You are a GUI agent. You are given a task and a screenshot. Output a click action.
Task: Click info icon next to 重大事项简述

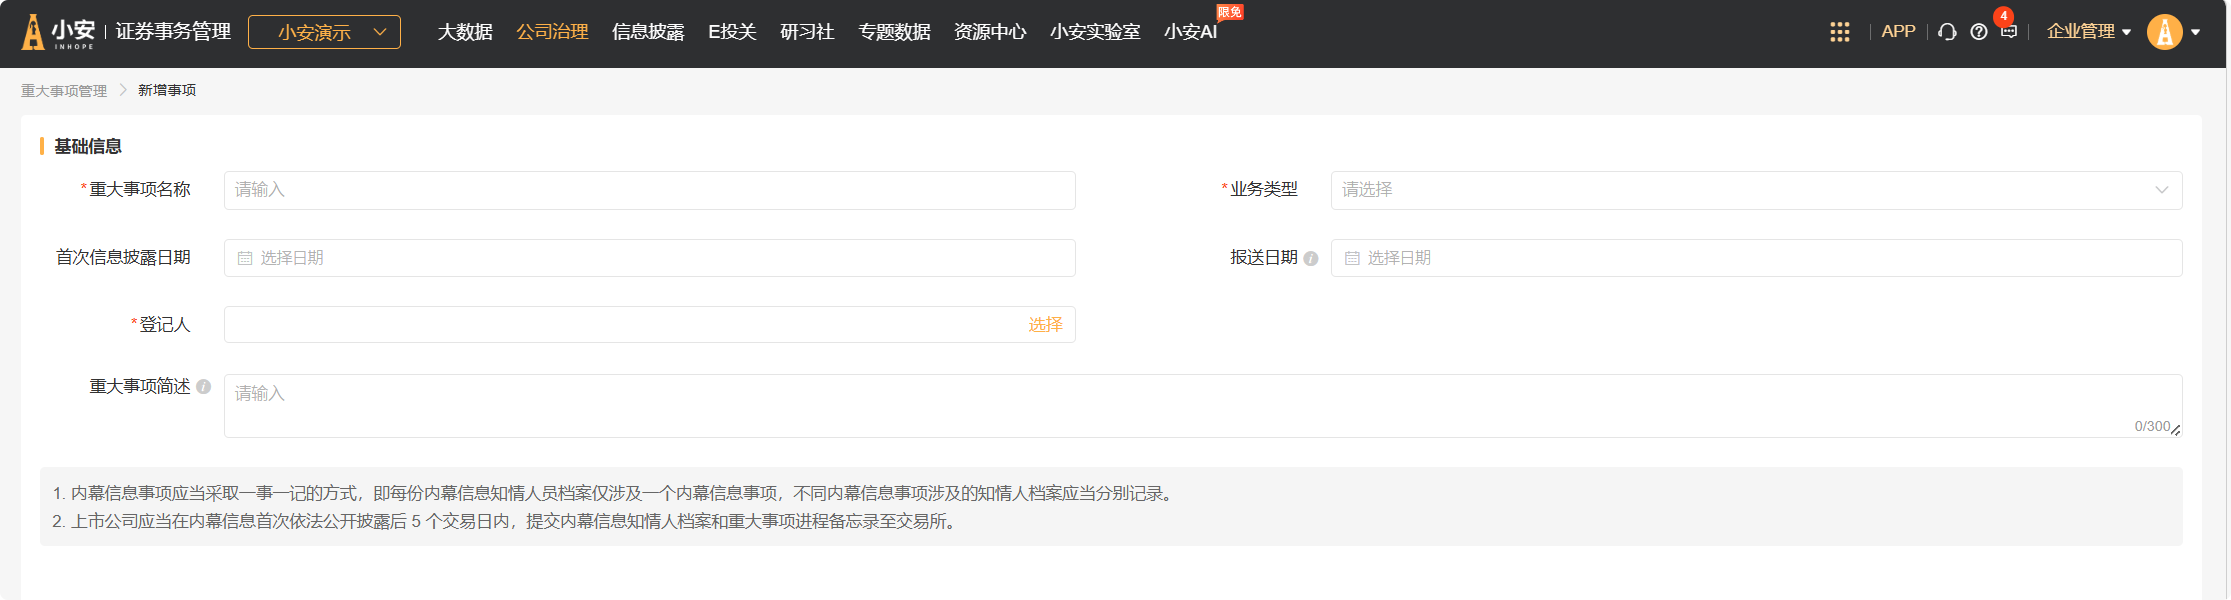pyautogui.click(x=204, y=387)
